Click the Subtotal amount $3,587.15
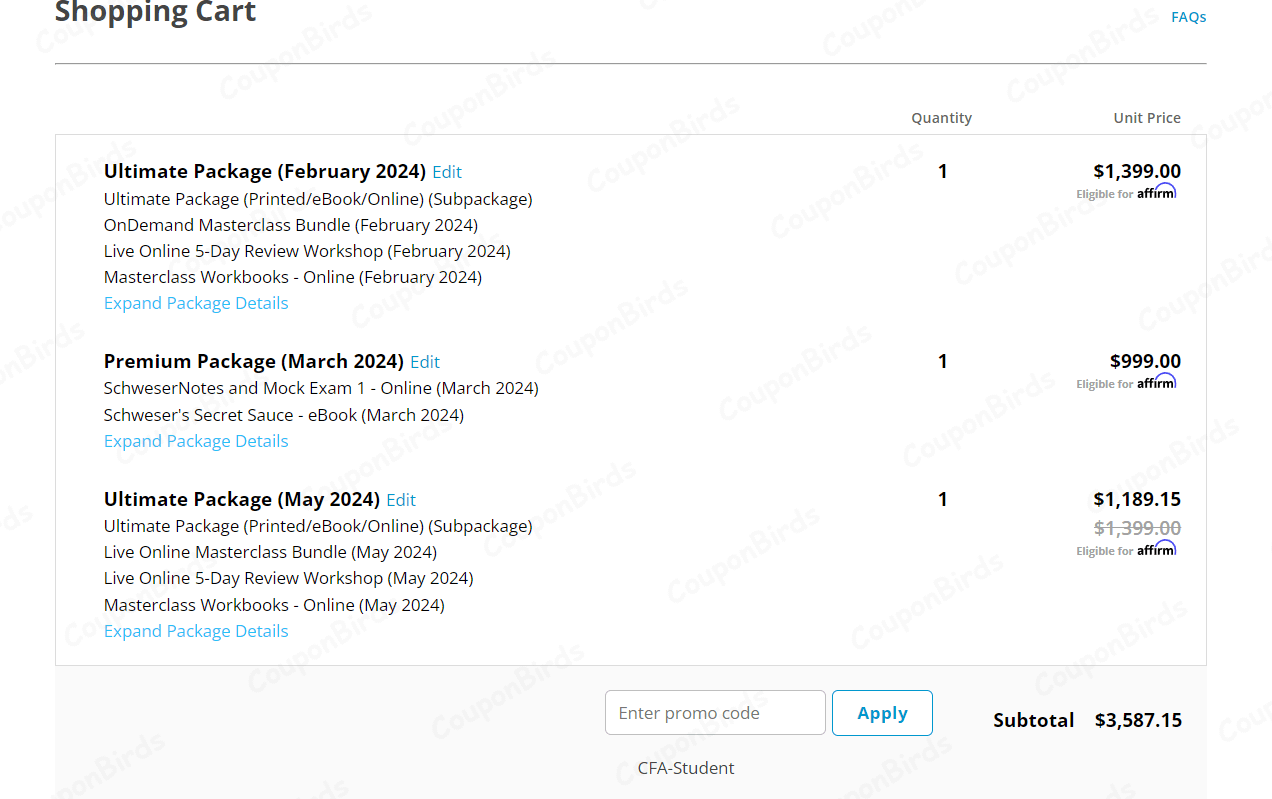The width and height of the screenshot is (1272, 799). 1138,720
